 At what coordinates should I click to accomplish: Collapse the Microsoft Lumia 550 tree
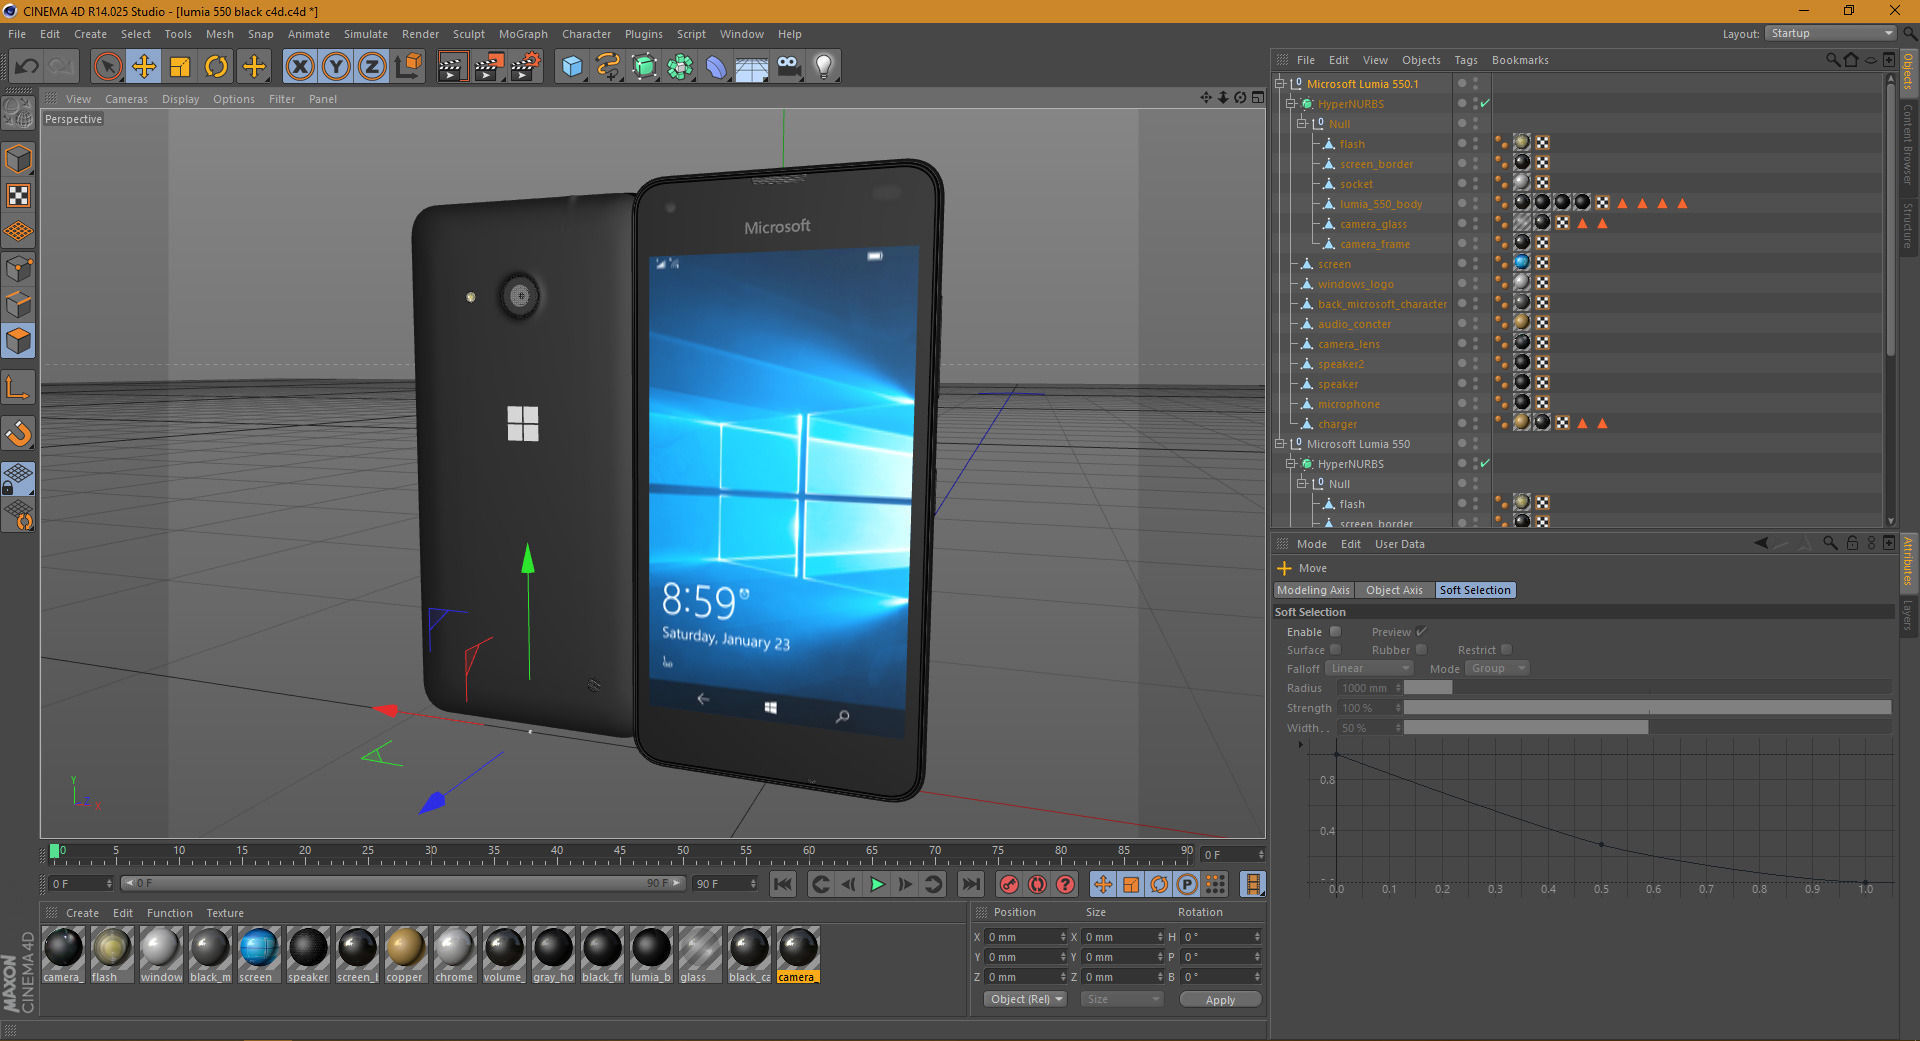1279,444
